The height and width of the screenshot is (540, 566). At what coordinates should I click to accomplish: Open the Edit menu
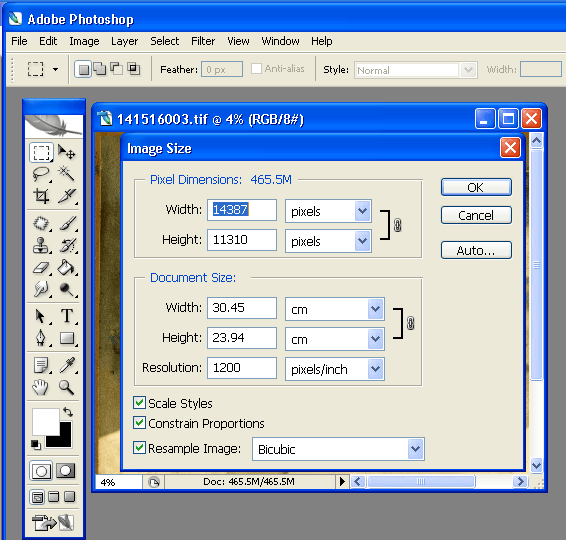[48, 41]
